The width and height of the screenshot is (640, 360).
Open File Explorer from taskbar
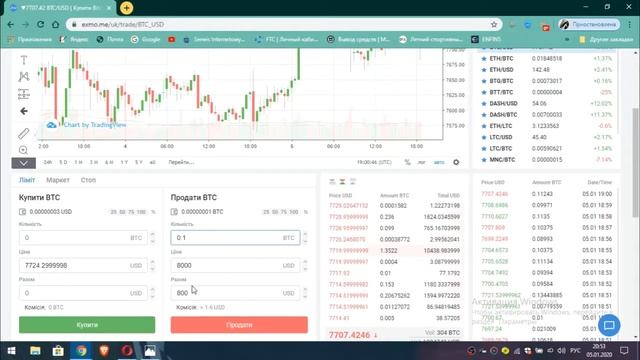point(35,351)
